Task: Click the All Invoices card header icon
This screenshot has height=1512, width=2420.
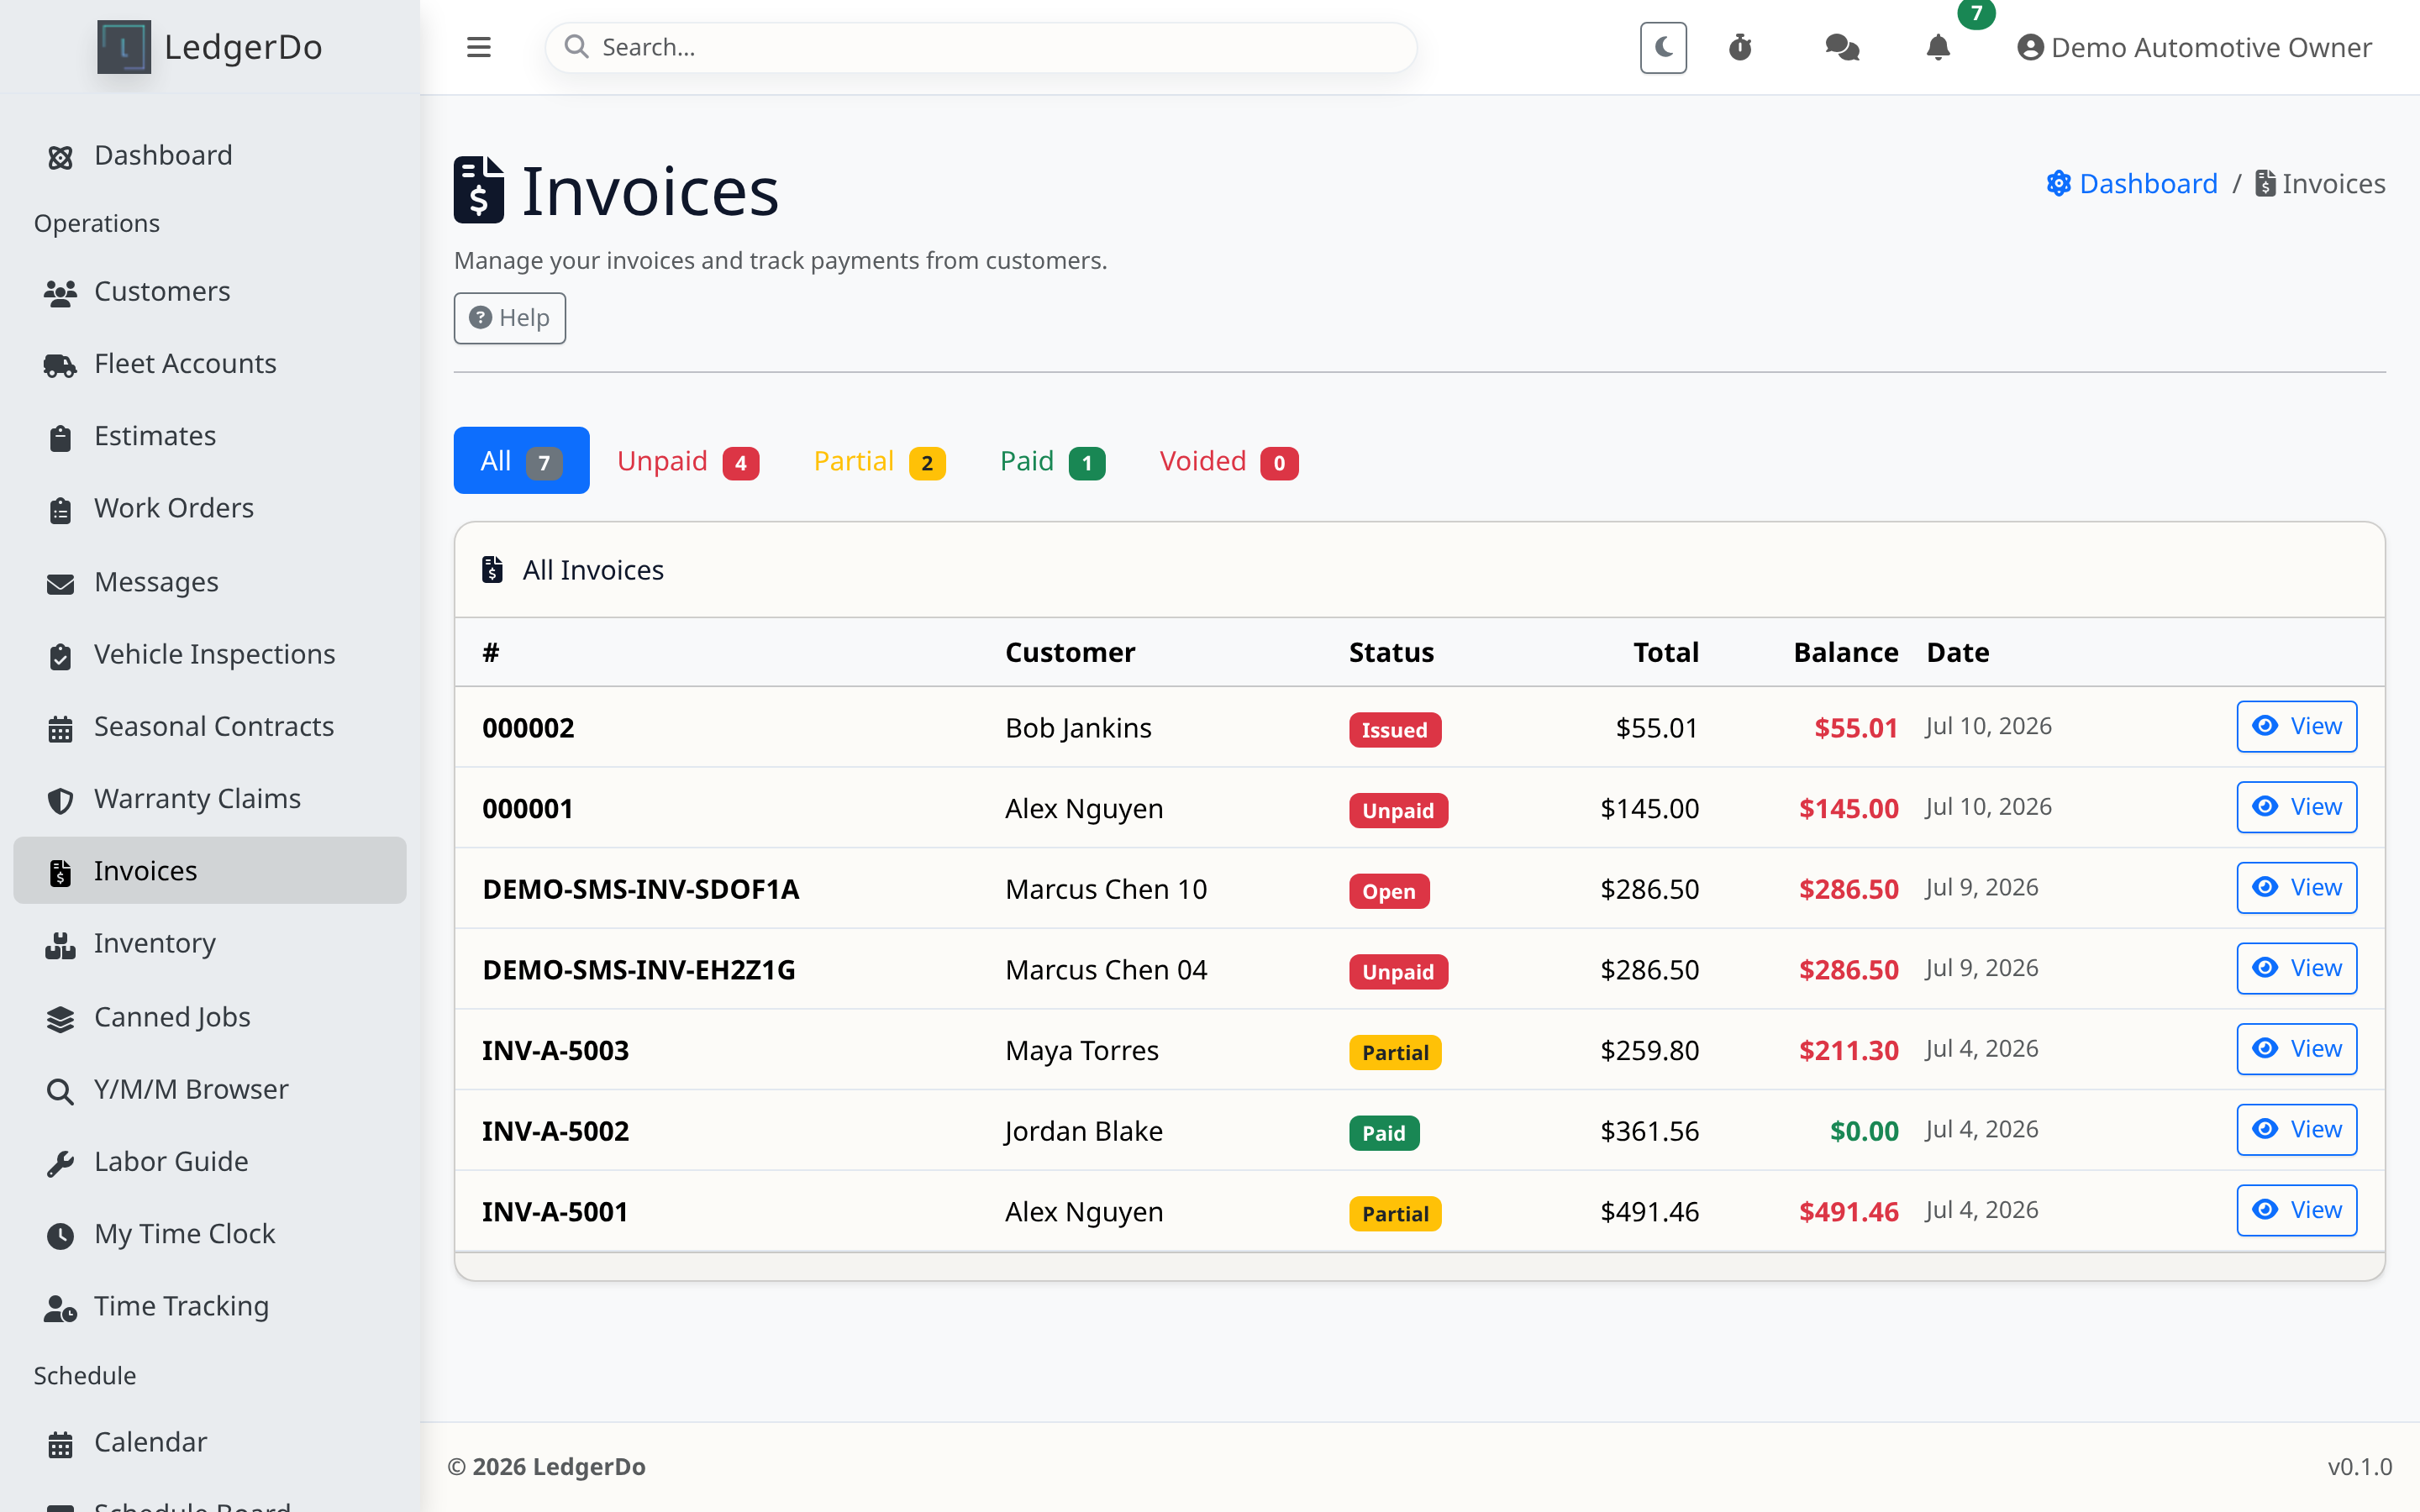Action: pyautogui.click(x=492, y=570)
